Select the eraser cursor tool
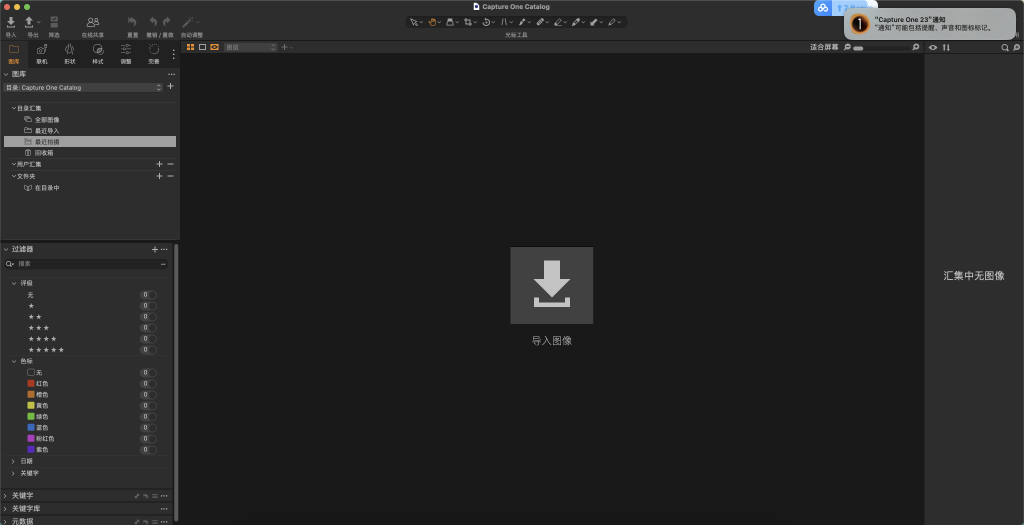1024x525 pixels. click(x=558, y=22)
